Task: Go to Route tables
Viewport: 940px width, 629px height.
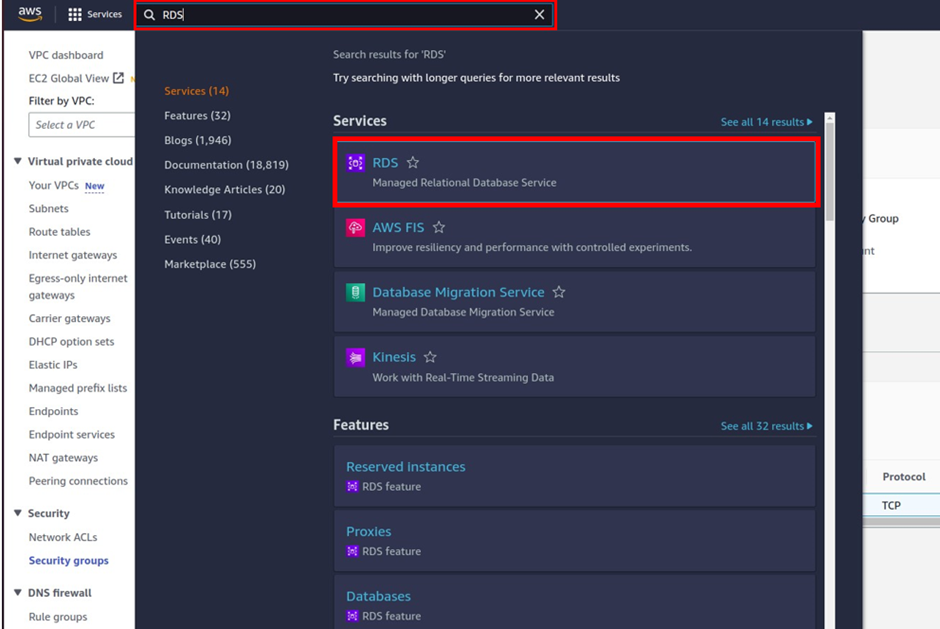Action: click(59, 232)
